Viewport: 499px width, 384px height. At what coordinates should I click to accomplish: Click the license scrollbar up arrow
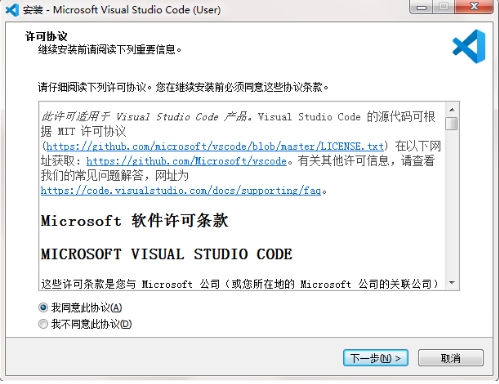tap(452, 110)
